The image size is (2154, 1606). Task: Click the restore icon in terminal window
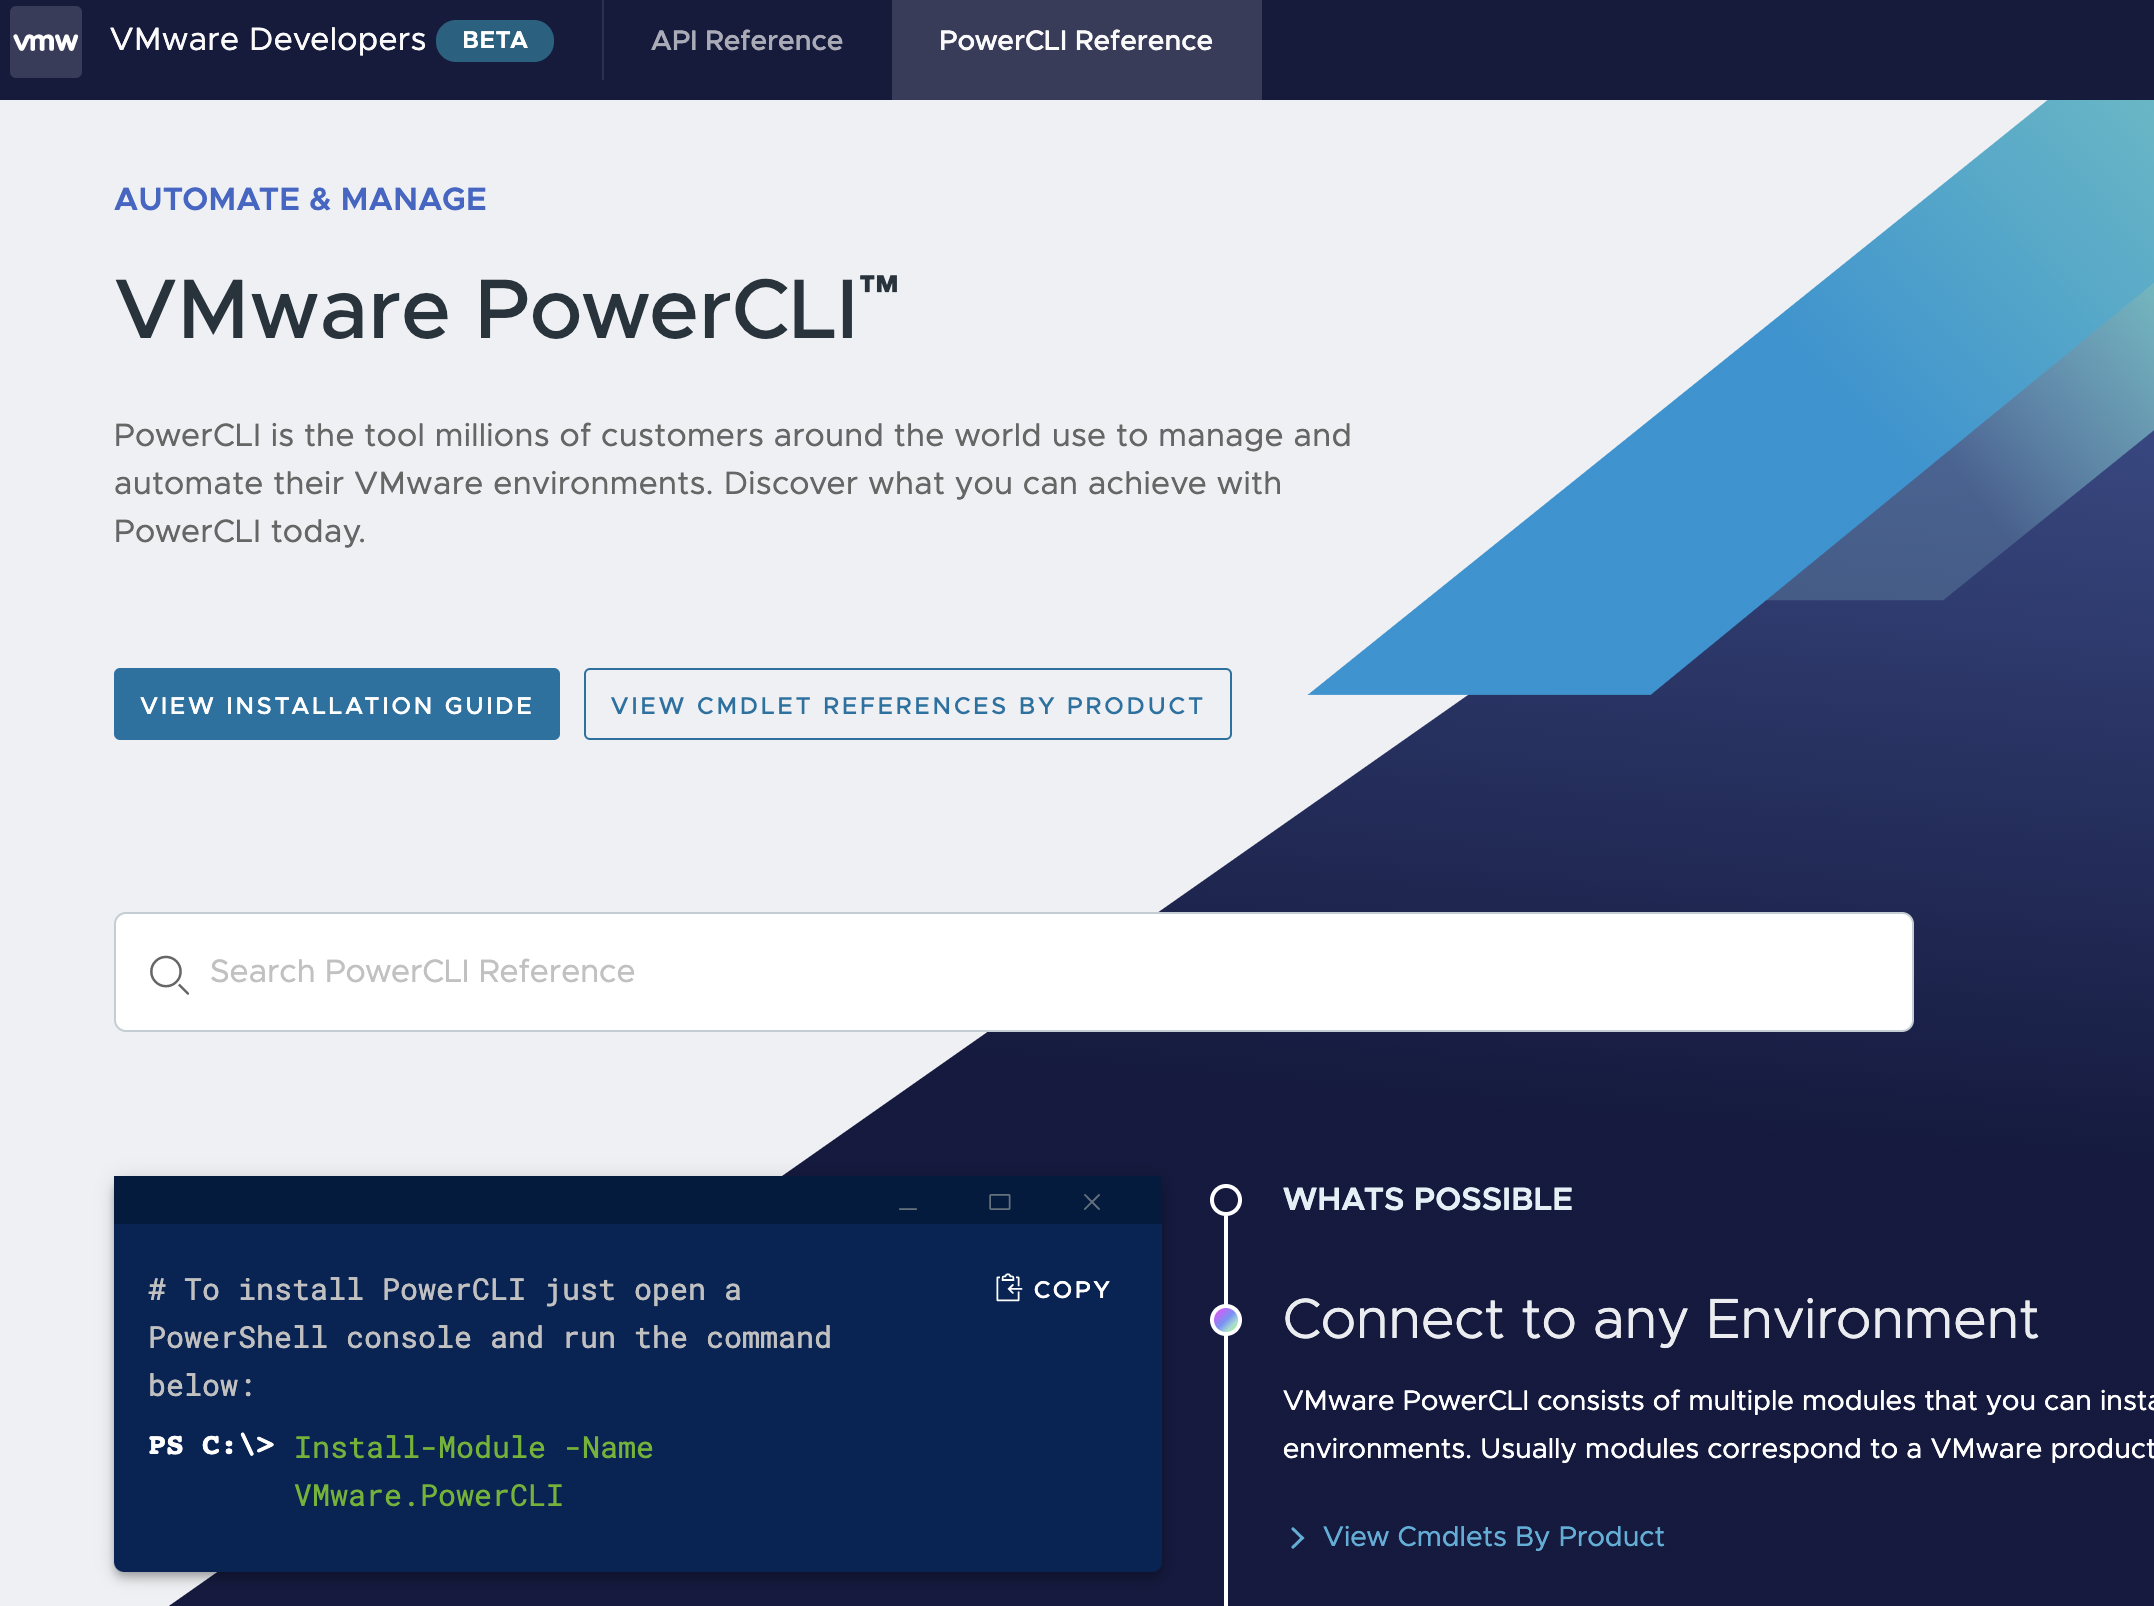999,1203
